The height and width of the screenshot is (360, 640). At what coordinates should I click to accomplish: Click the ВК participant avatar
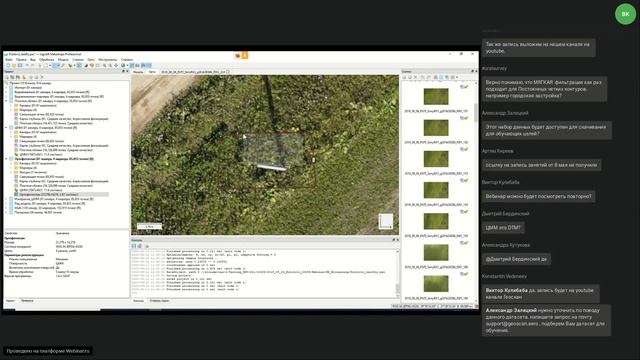625,14
